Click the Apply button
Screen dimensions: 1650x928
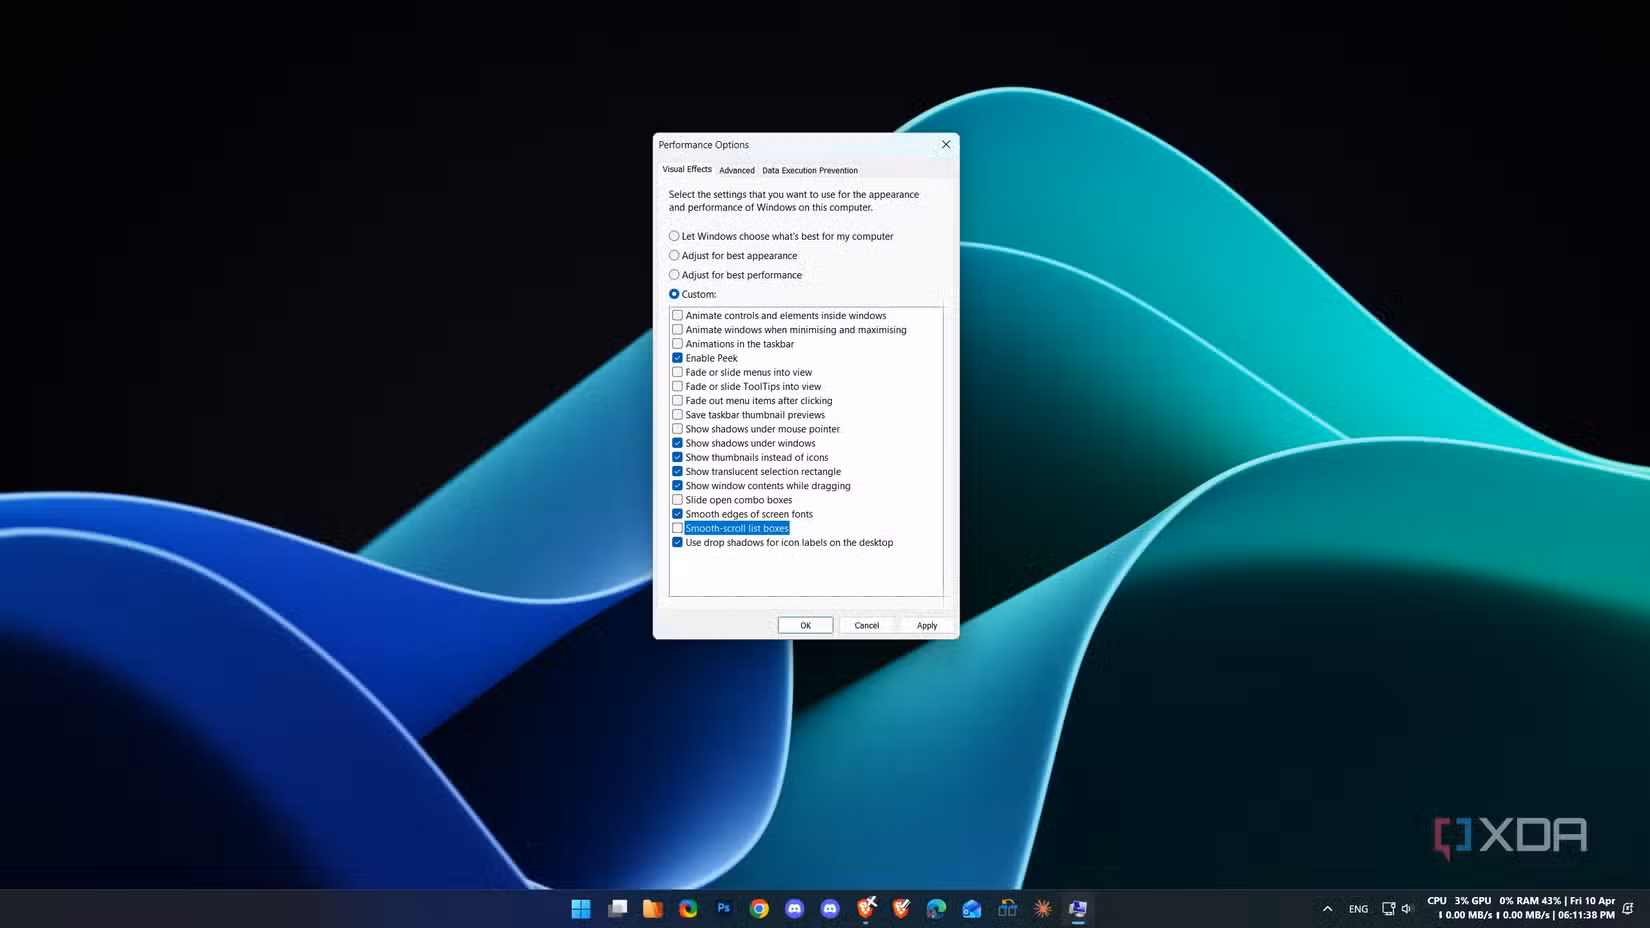pyautogui.click(x=927, y=625)
